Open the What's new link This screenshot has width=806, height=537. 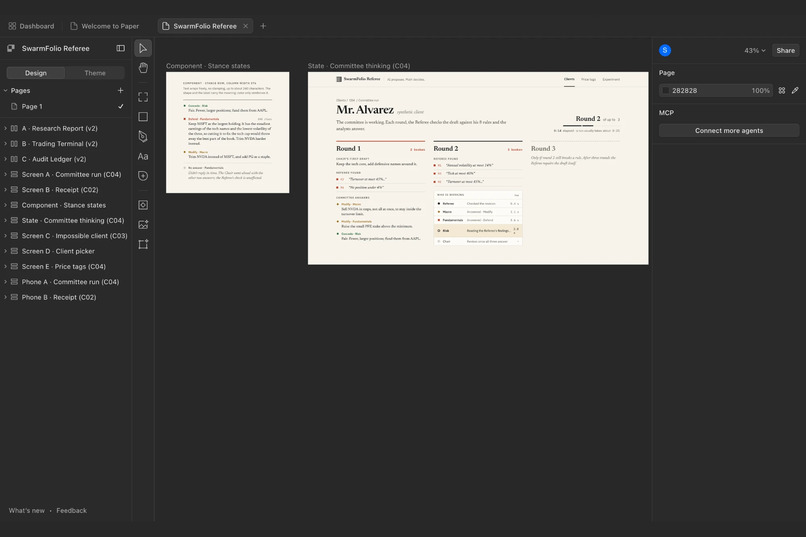27,511
